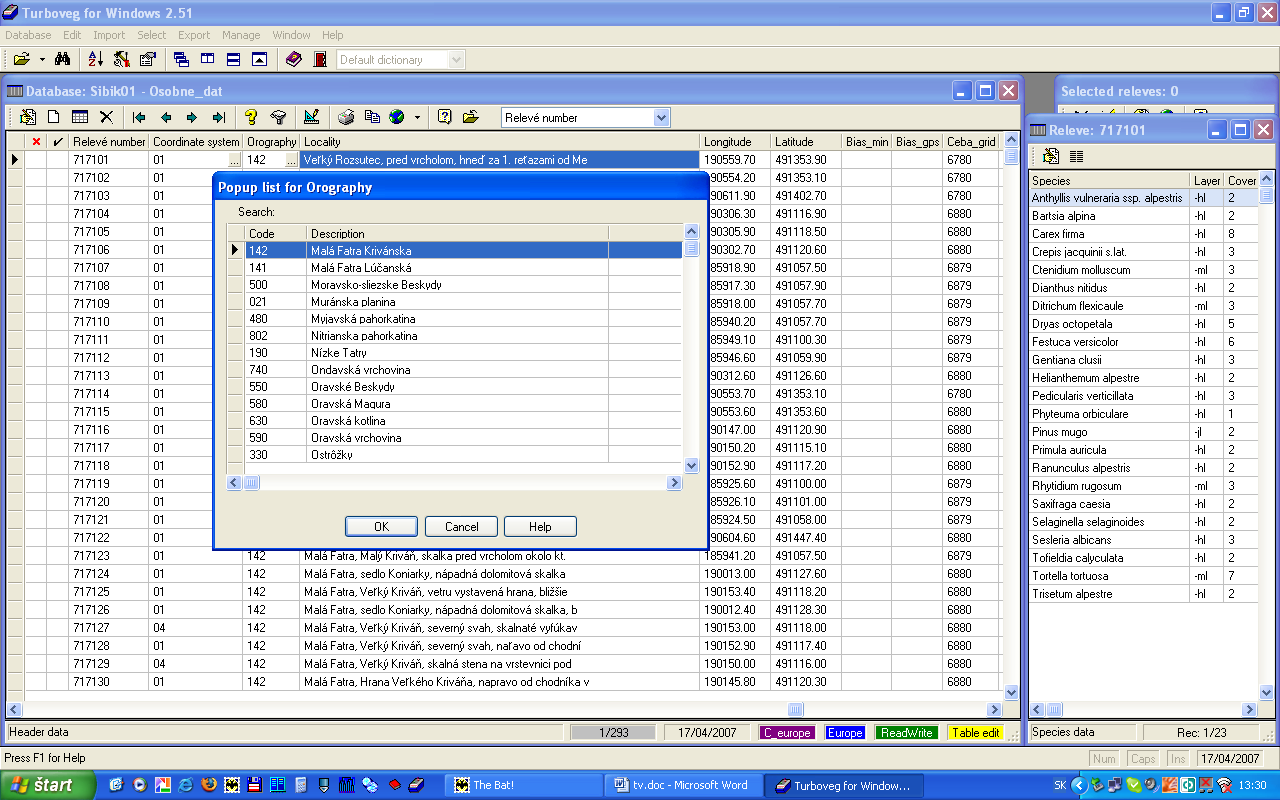Click the globe map icon
Screen dimensions: 1280x800
(397, 117)
